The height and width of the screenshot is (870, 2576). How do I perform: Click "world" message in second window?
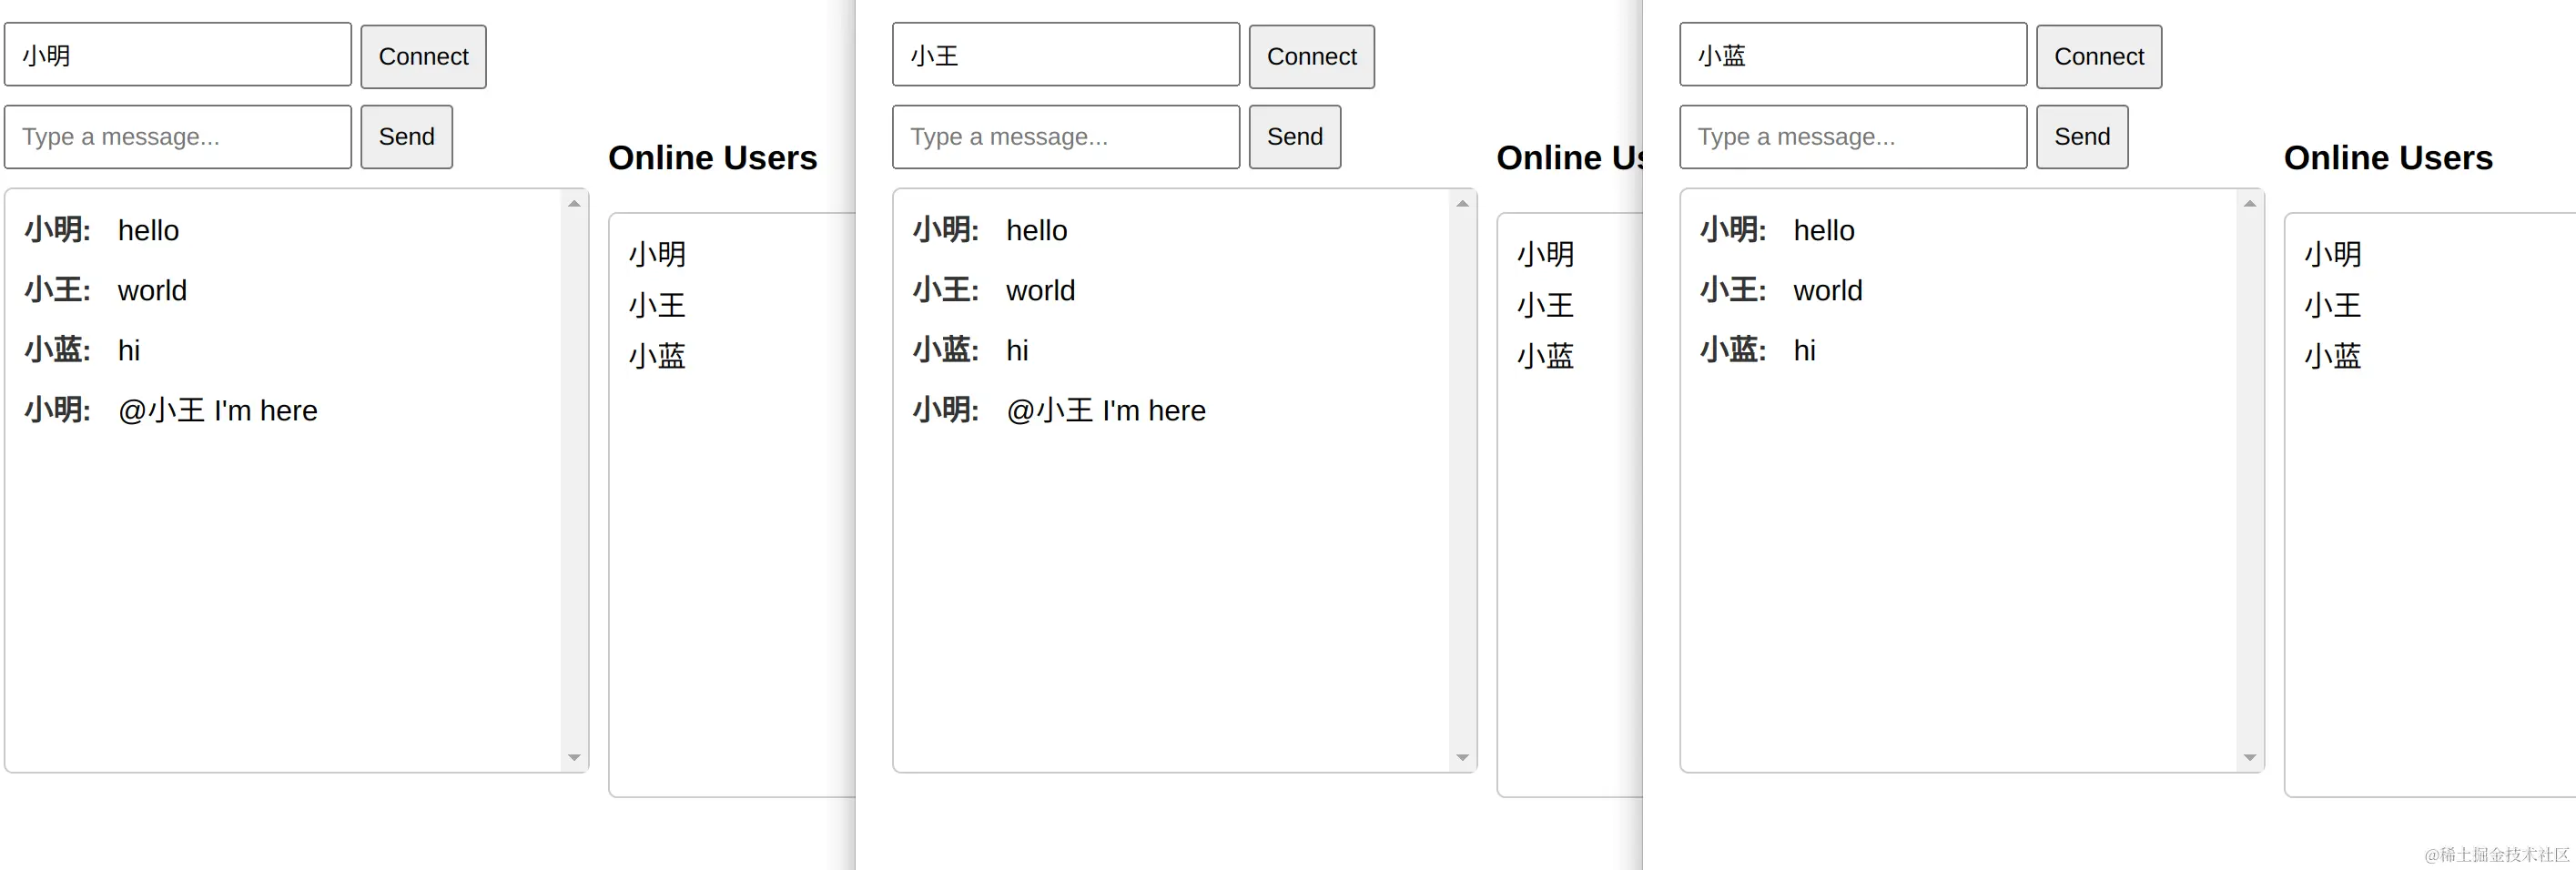coord(1040,290)
